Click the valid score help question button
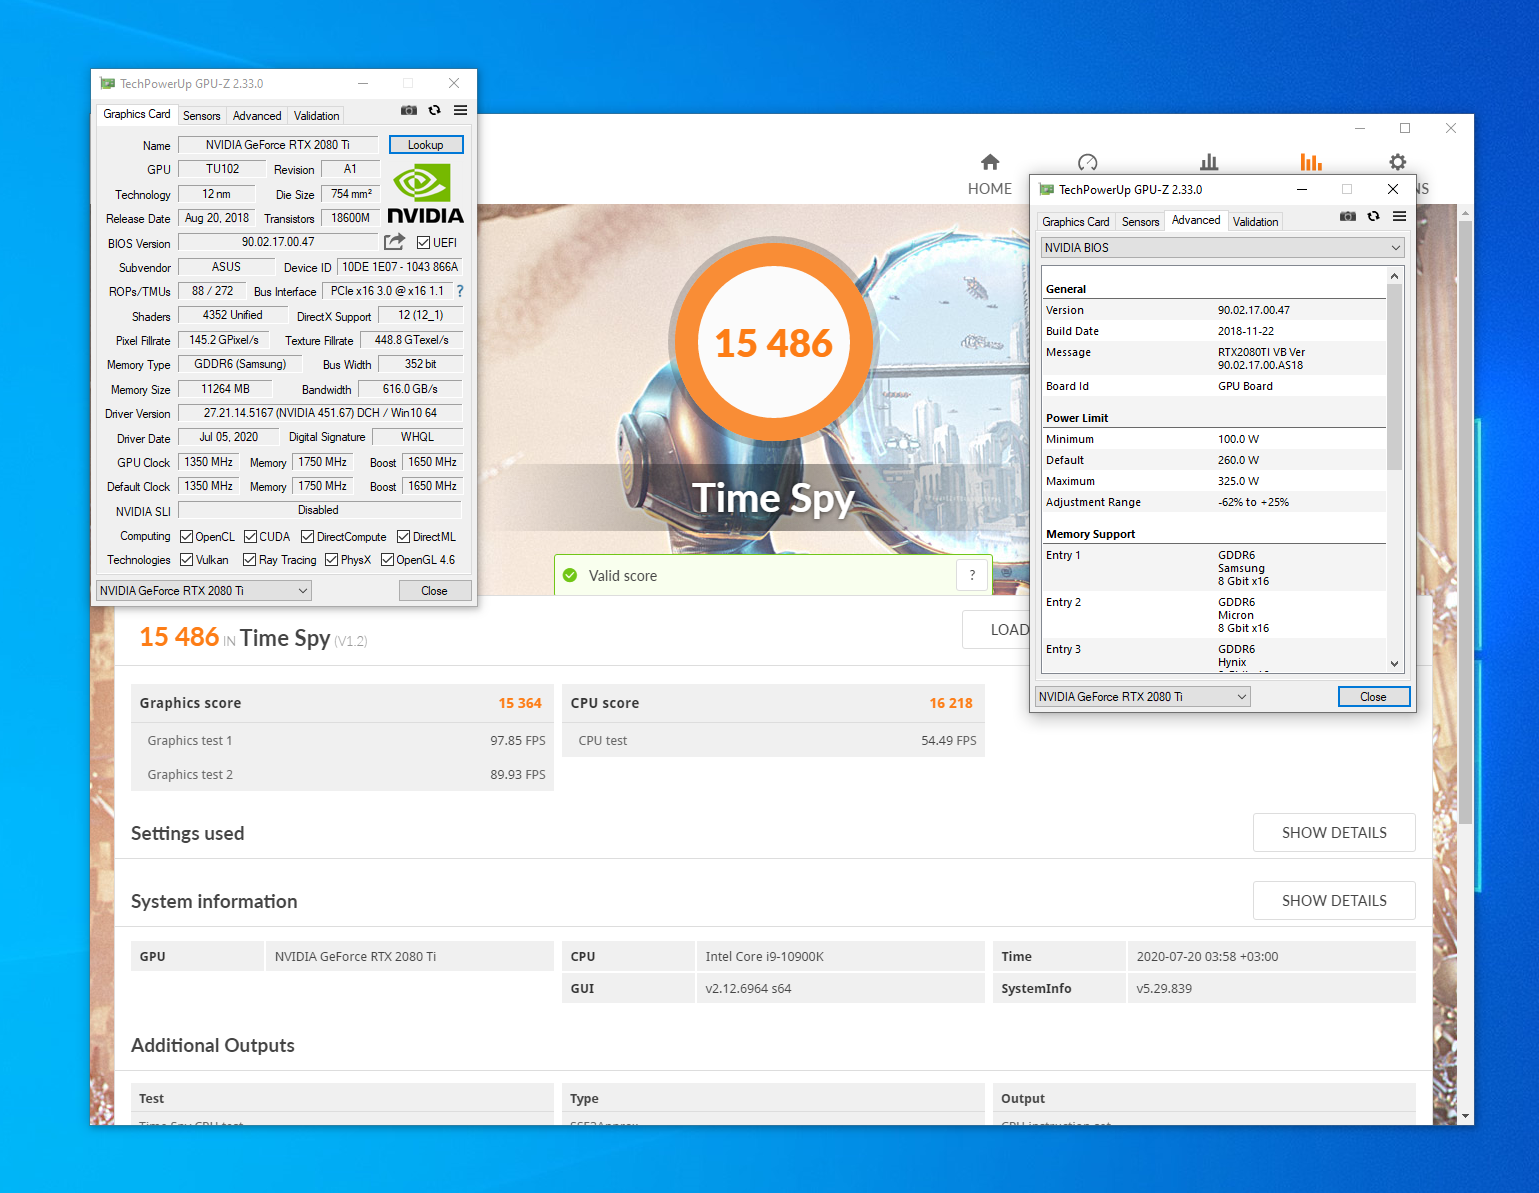1539x1193 pixels. (972, 575)
